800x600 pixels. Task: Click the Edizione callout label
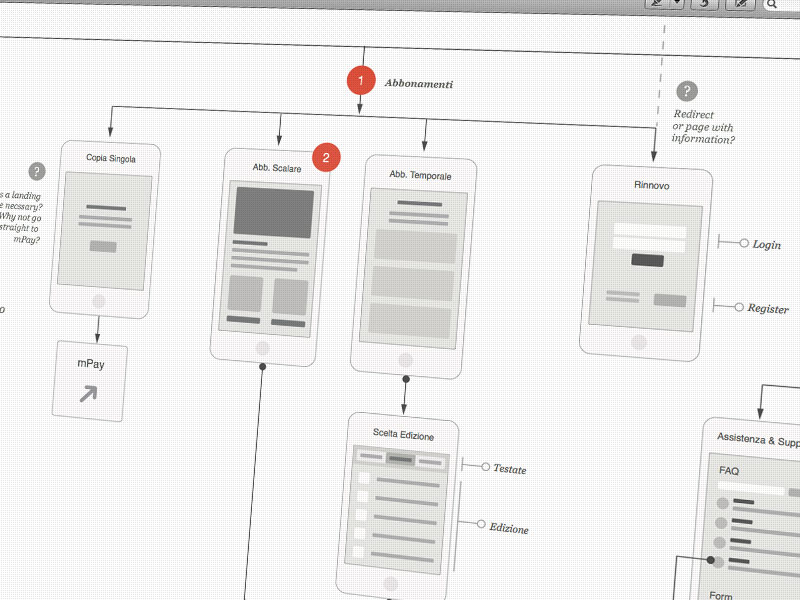tap(509, 529)
